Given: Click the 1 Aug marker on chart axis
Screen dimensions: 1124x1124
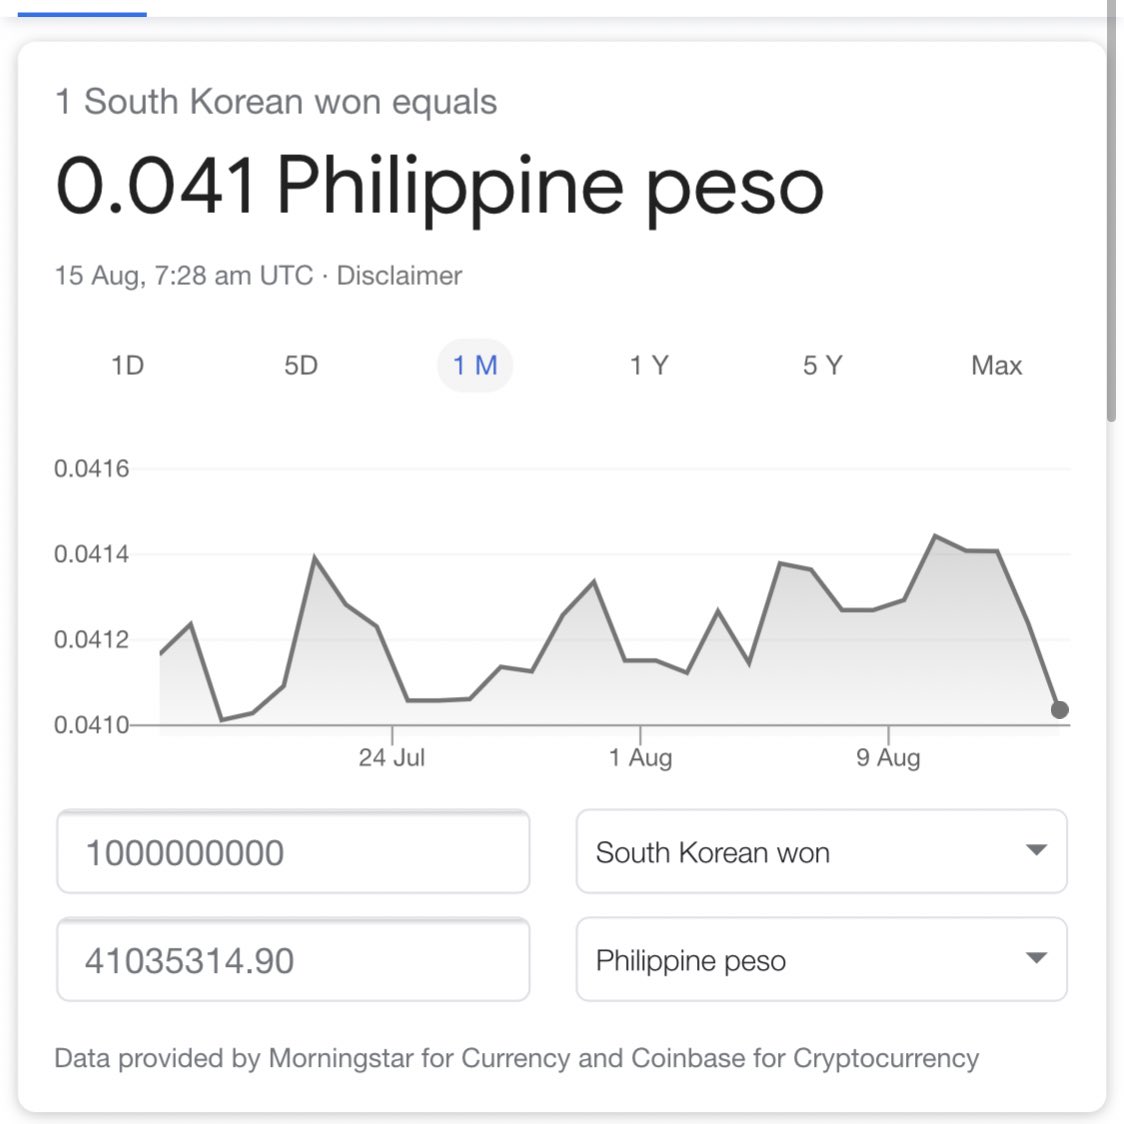Looking at the screenshot, I should tap(640, 757).
